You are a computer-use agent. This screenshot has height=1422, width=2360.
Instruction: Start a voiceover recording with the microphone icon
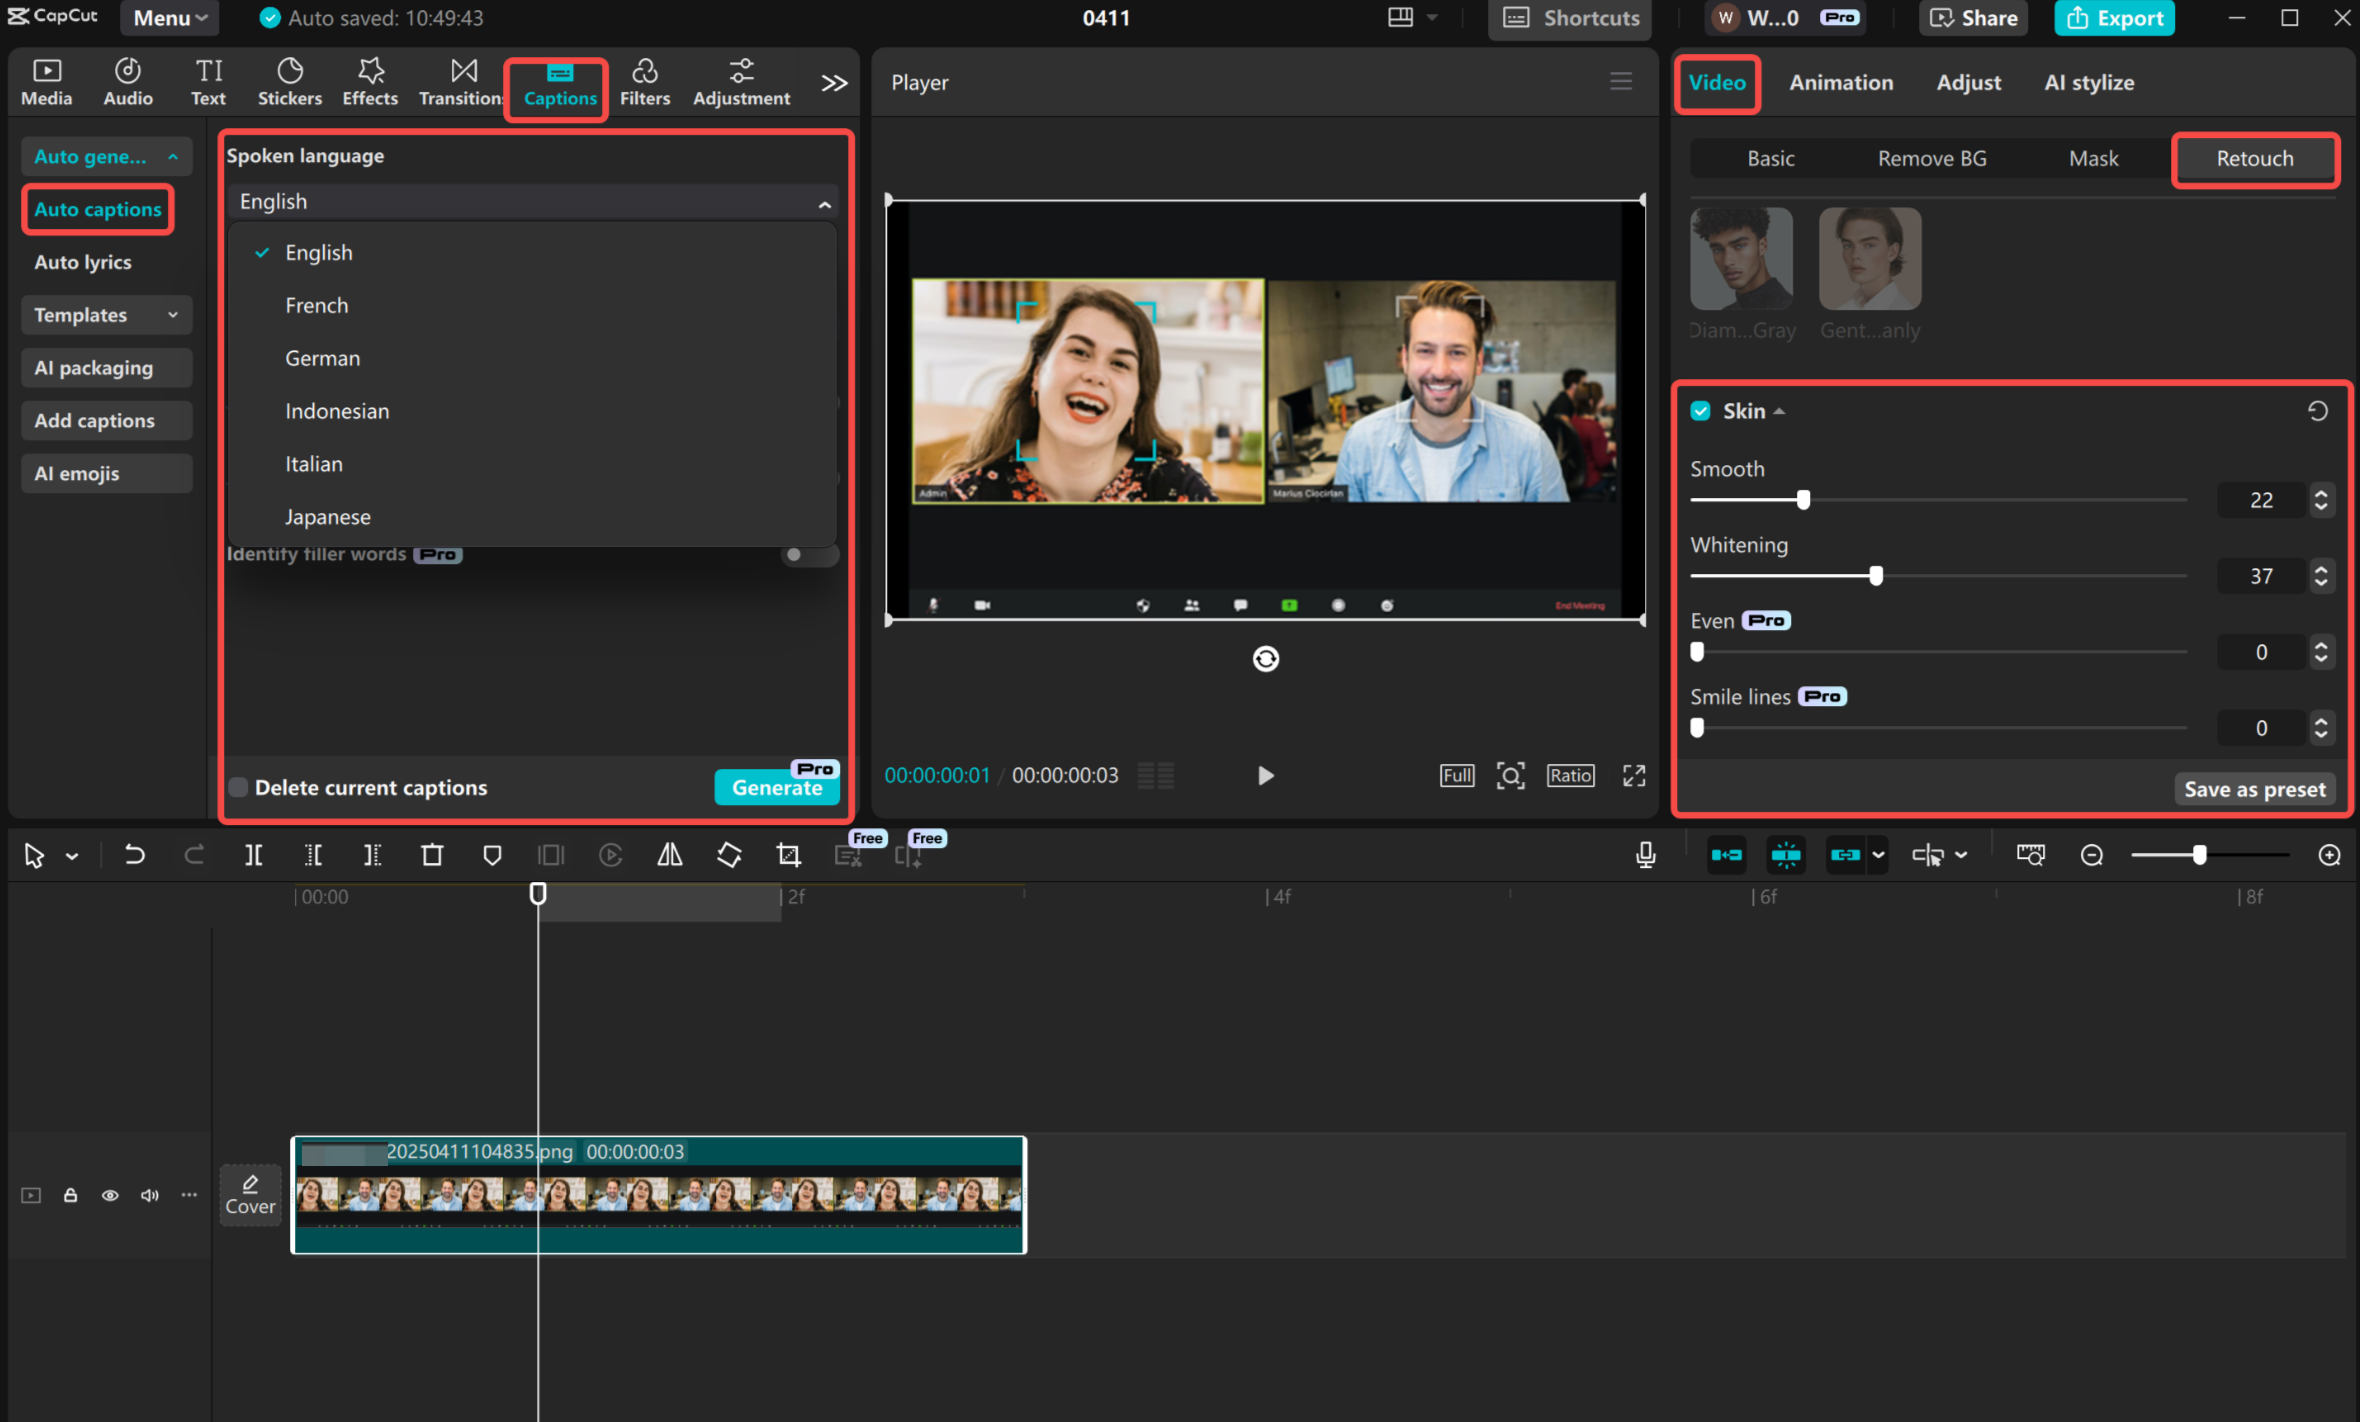click(1644, 855)
